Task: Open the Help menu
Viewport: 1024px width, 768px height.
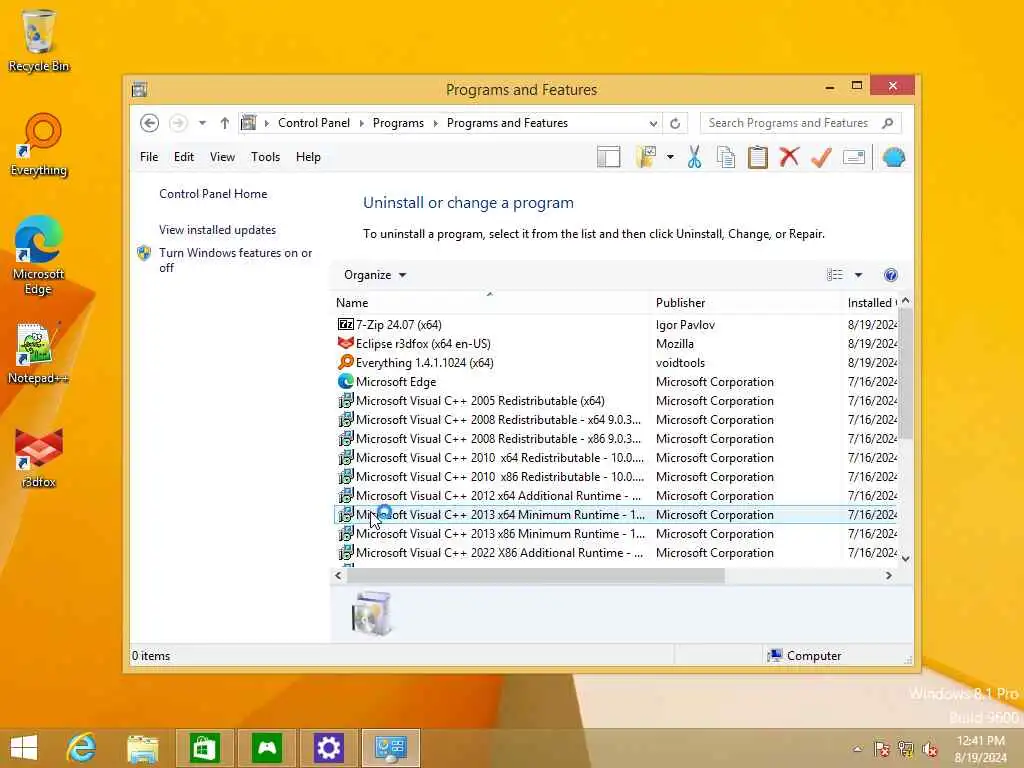Action: pyautogui.click(x=308, y=157)
